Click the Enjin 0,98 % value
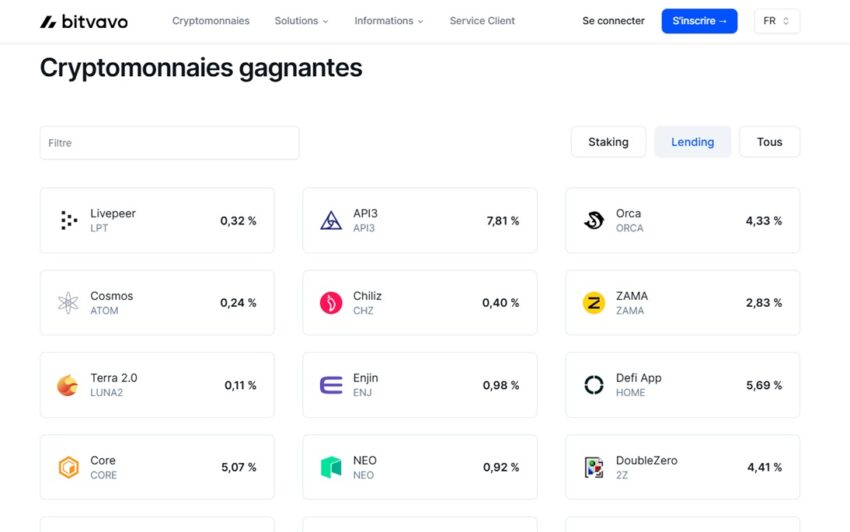The image size is (850, 532). coord(501,385)
